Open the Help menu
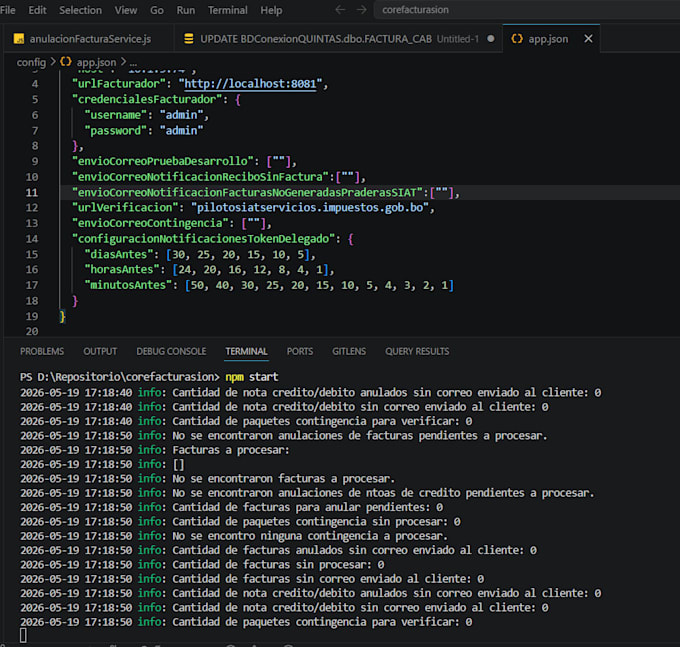This screenshot has width=680, height=647. tap(271, 10)
